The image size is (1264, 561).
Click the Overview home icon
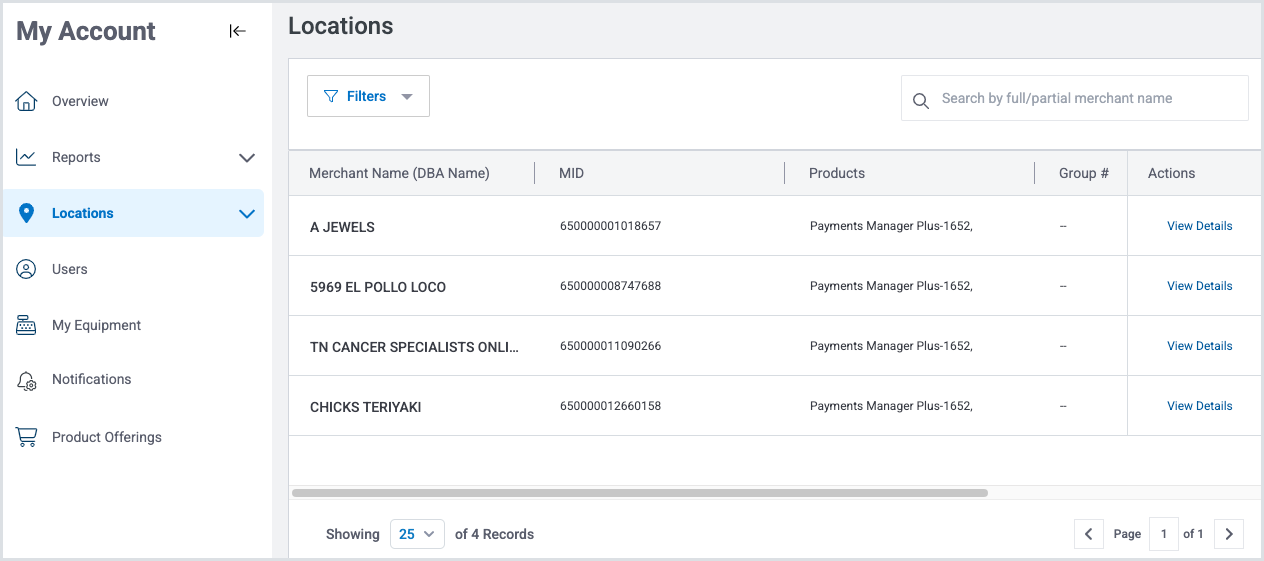coord(27,101)
